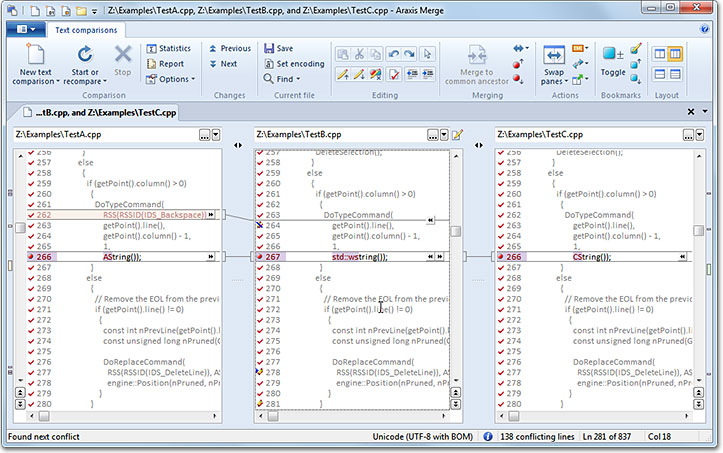Open the blue application menu button
723x453 pixels.
(x=26, y=30)
